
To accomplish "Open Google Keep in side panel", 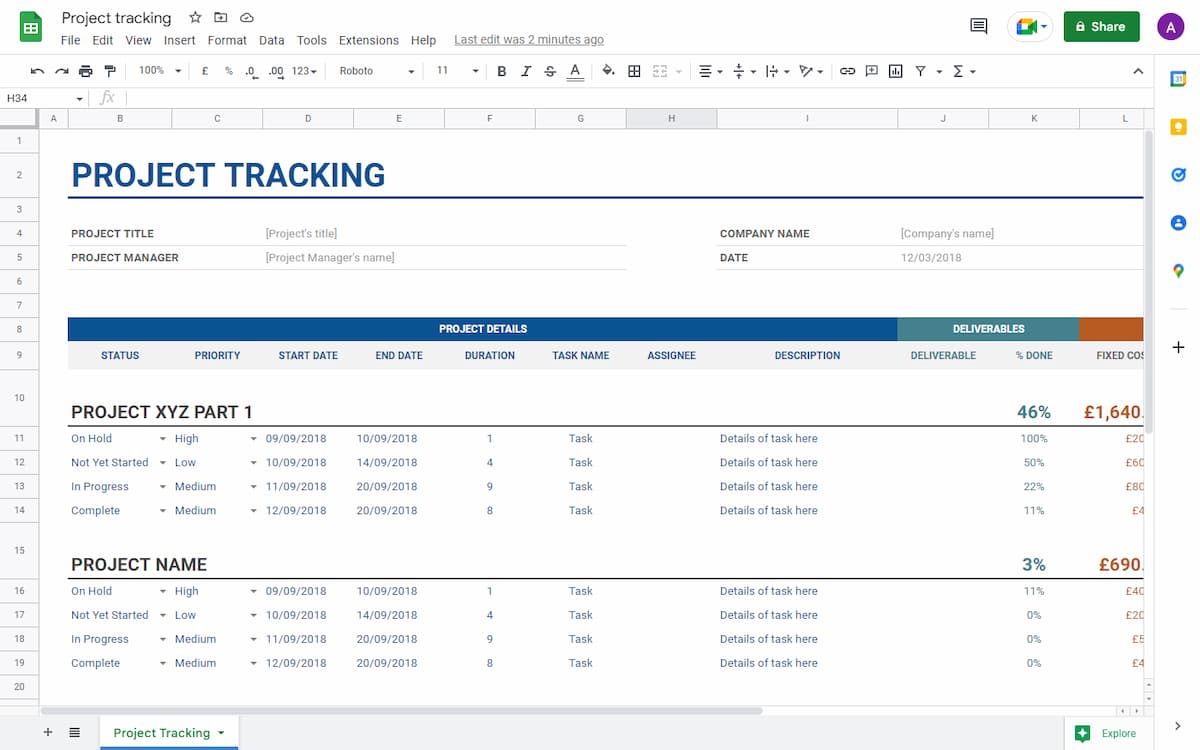I will (x=1178, y=127).
